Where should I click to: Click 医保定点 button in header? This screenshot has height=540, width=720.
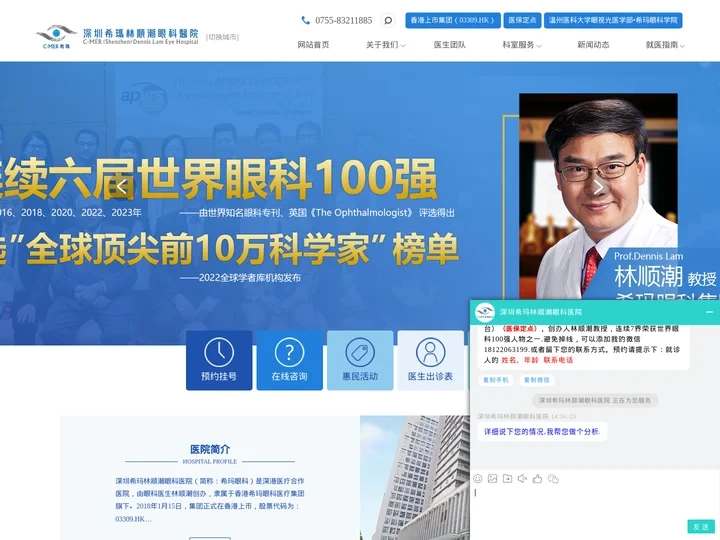pos(522,20)
